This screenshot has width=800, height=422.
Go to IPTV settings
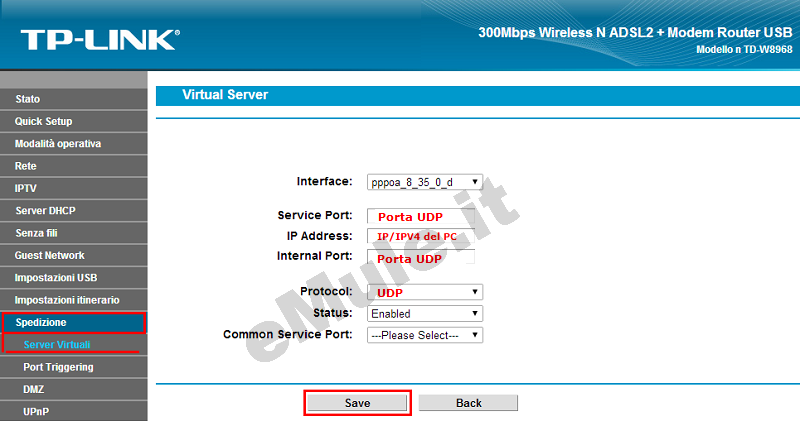click(73, 188)
